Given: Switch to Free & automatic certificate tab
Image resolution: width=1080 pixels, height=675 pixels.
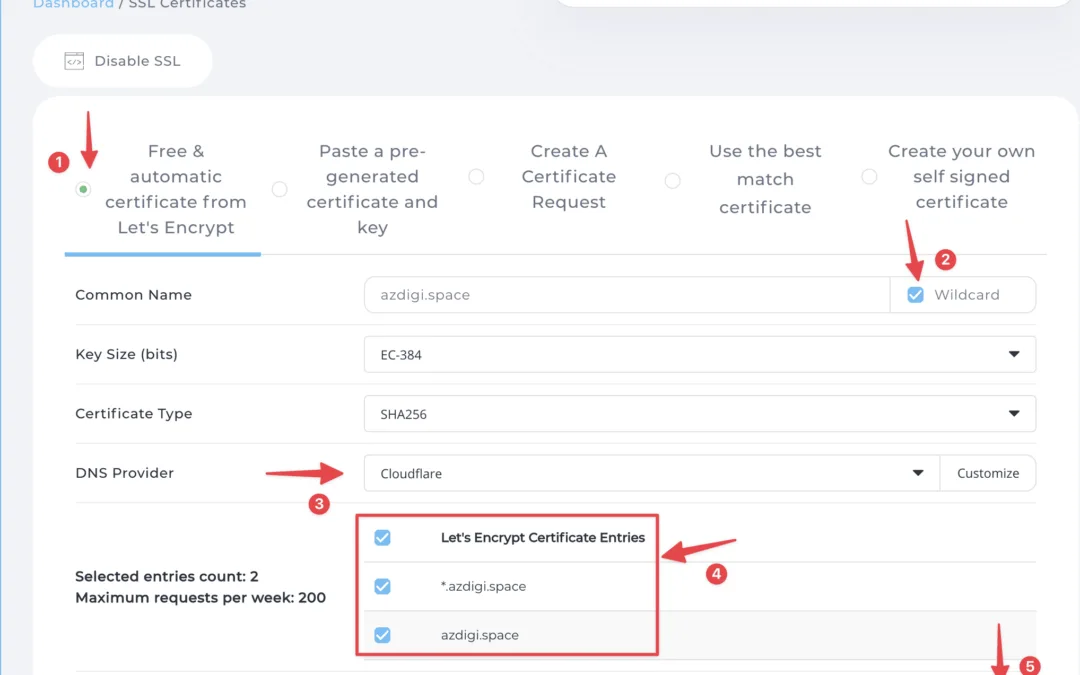Looking at the screenshot, I should click(x=176, y=189).
